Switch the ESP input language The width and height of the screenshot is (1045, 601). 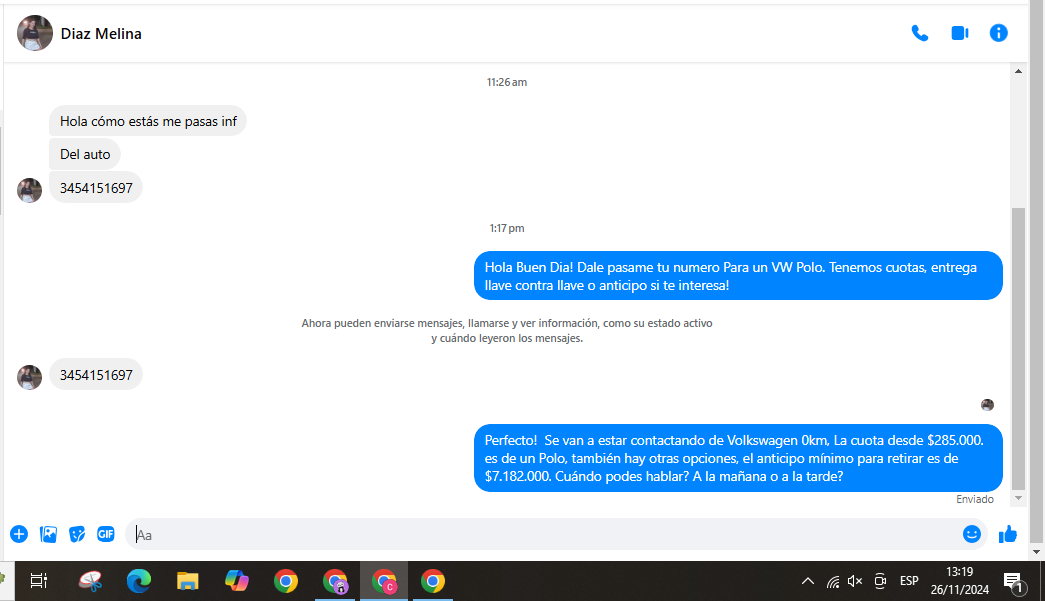point(909,581)
